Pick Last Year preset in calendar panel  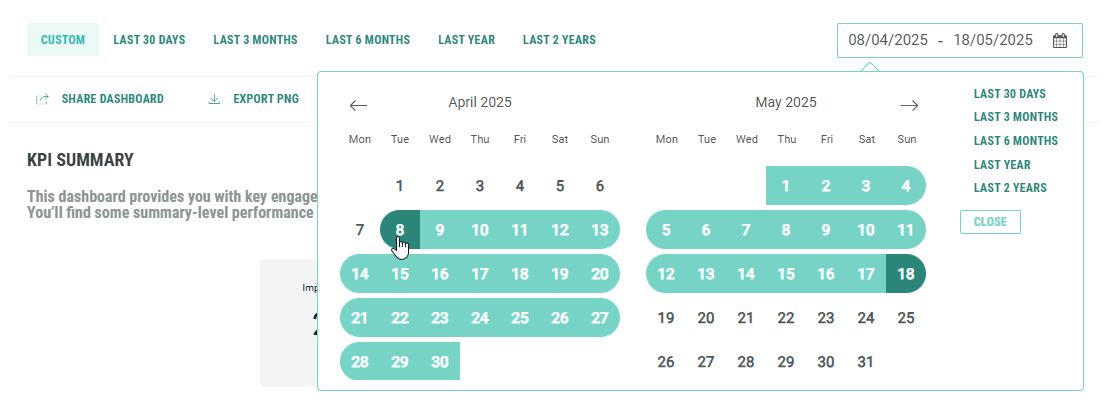pos(1002,165)
